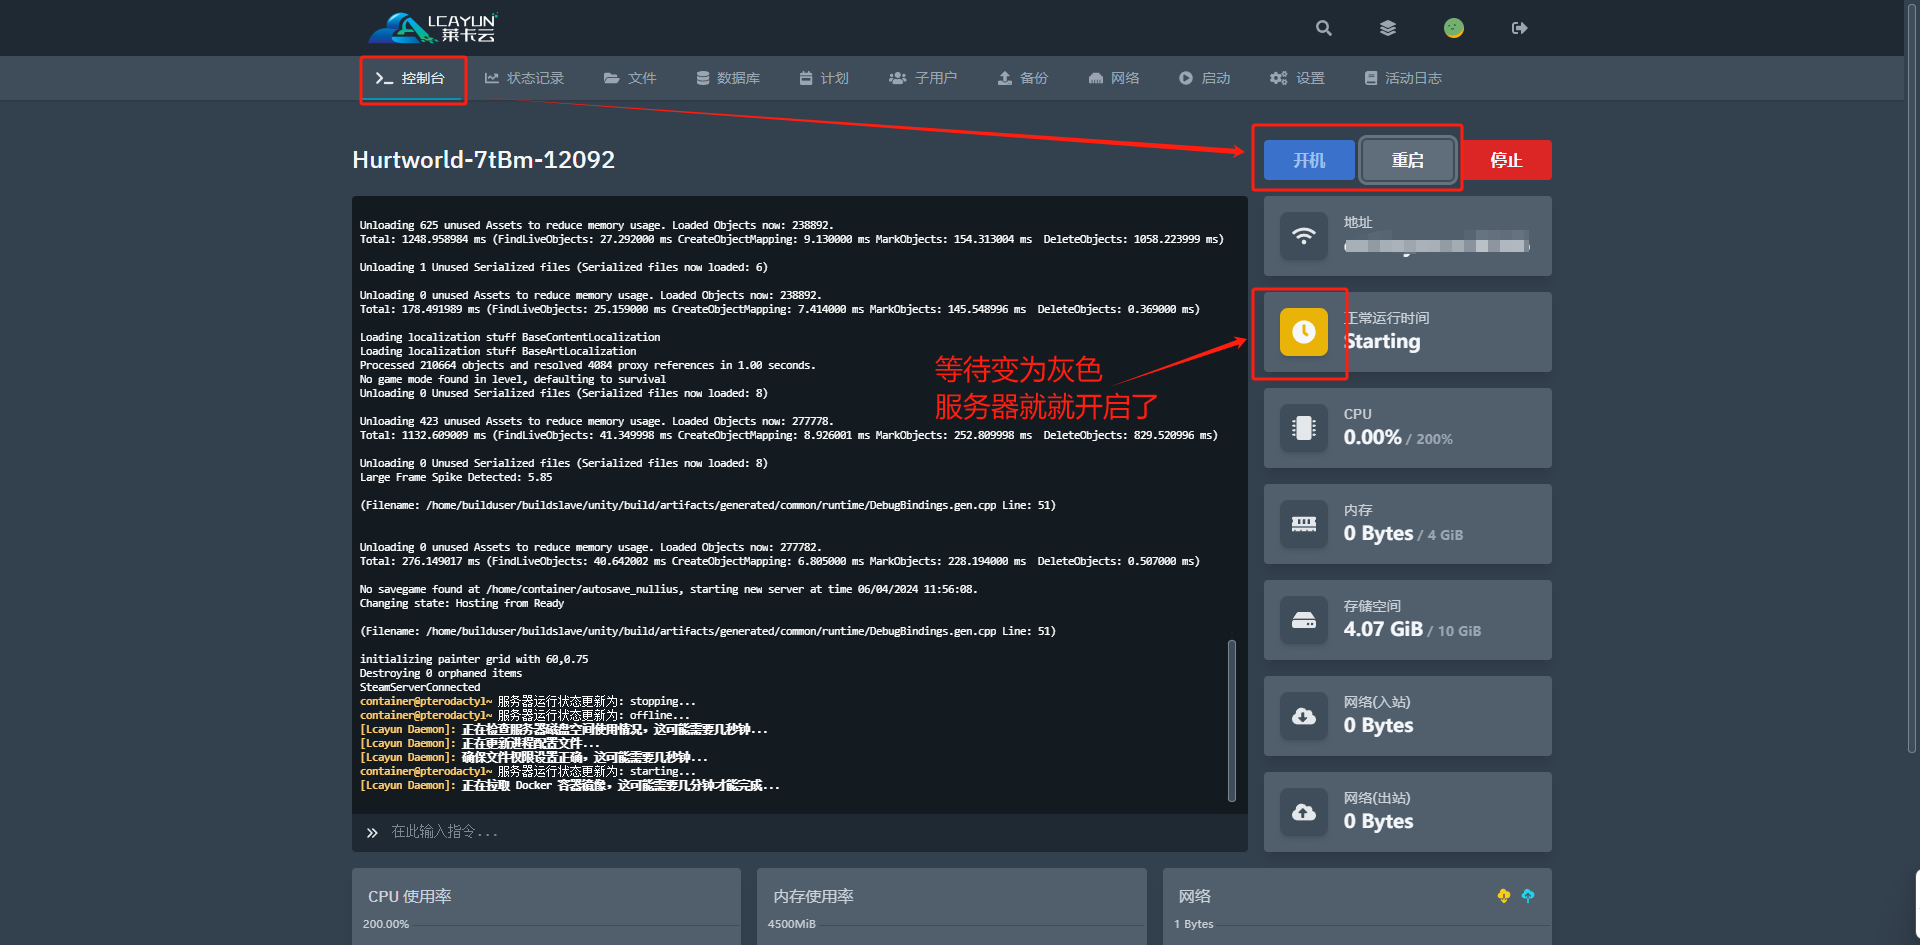Click the CPU chip icon

click(x=1304, y=428)
